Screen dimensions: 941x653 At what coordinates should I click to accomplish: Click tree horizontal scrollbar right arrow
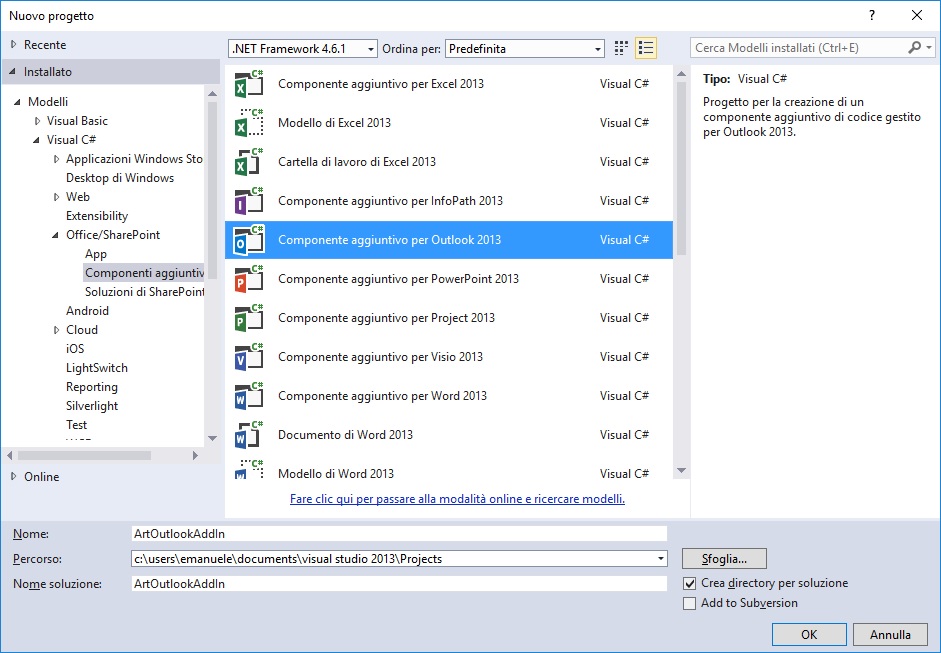click(195, 456)
